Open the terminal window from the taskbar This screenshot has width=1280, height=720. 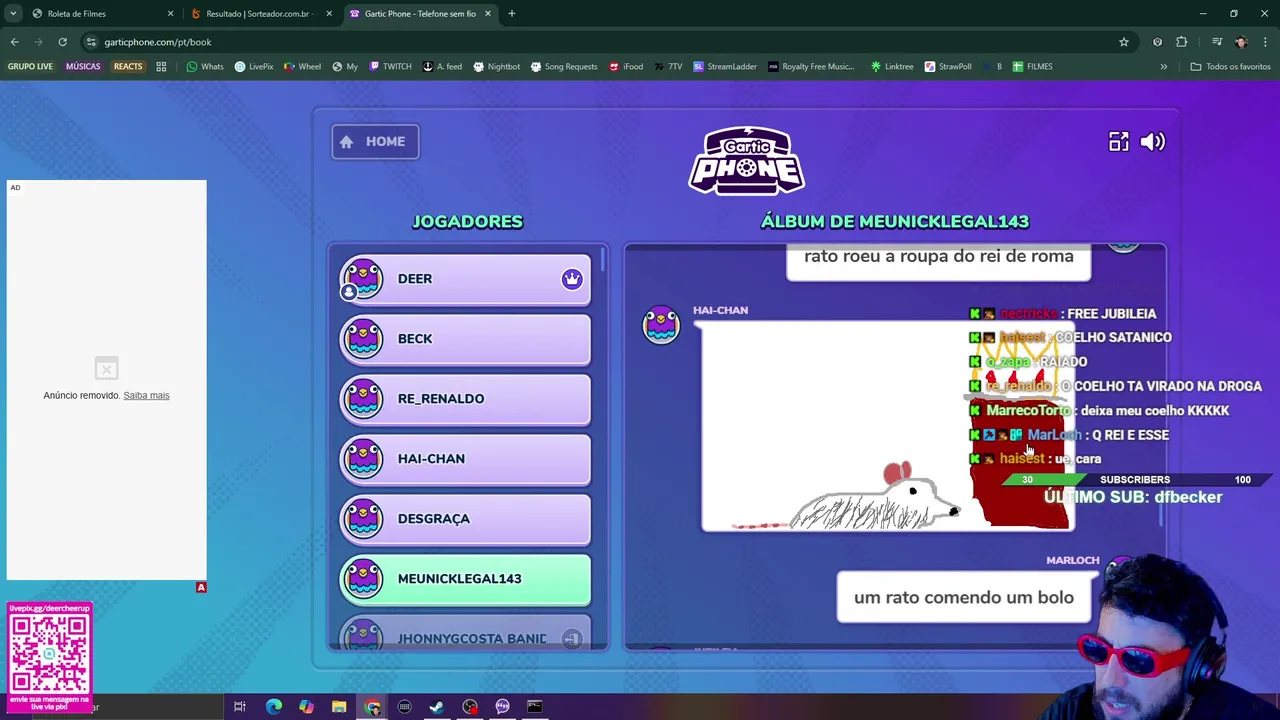tap(535, 707)
